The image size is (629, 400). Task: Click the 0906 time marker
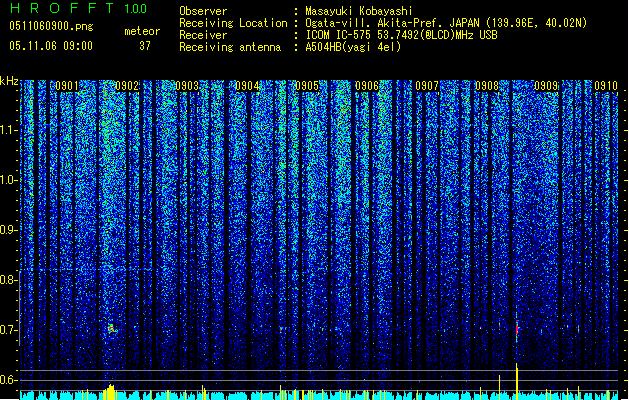[367, 86]
